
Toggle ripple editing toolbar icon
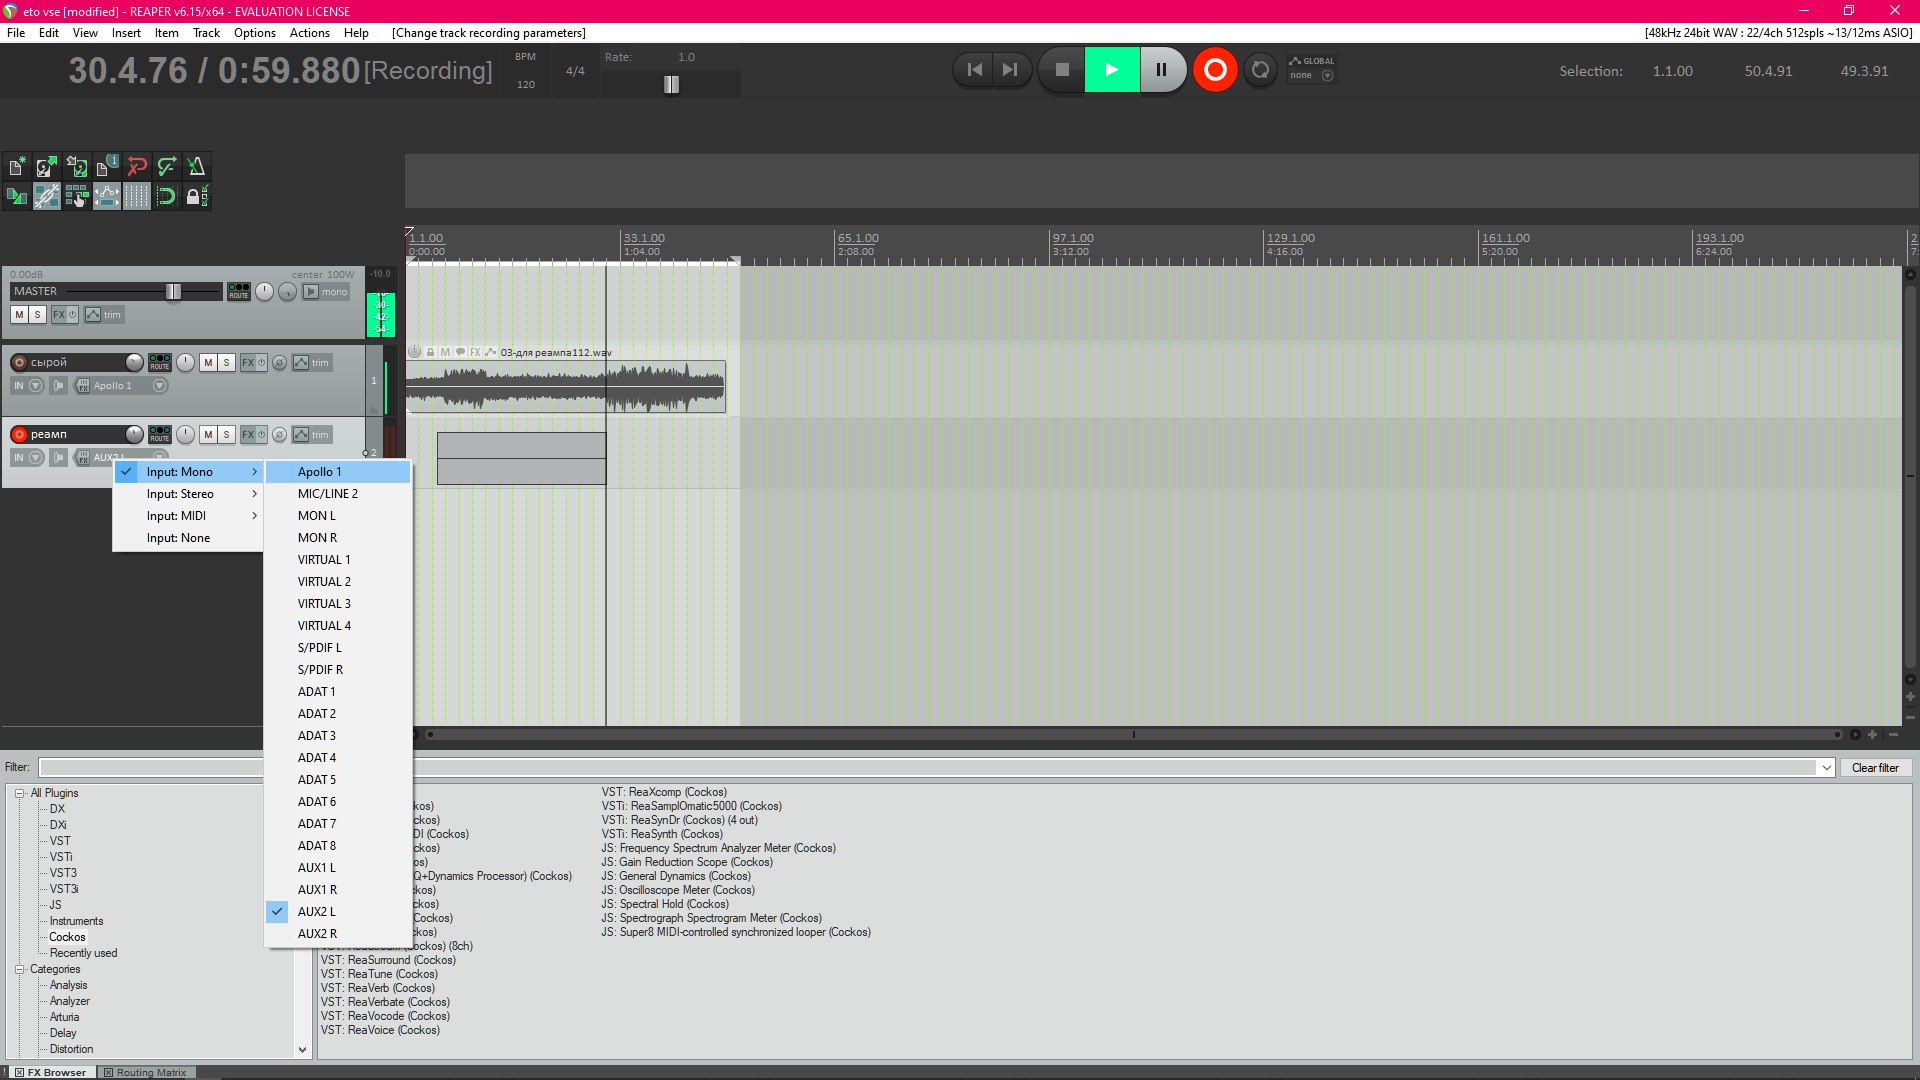coord(77,196)
